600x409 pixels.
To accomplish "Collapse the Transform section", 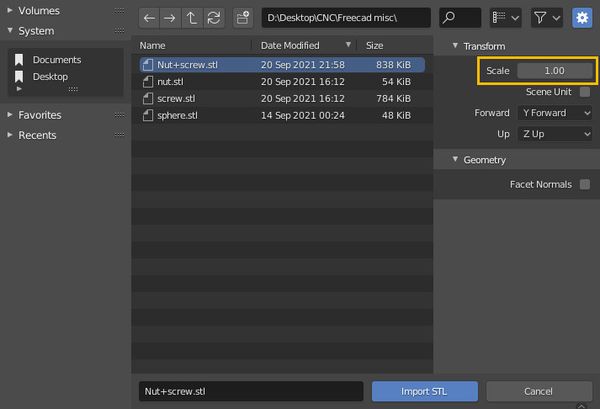I will point(455,46).
